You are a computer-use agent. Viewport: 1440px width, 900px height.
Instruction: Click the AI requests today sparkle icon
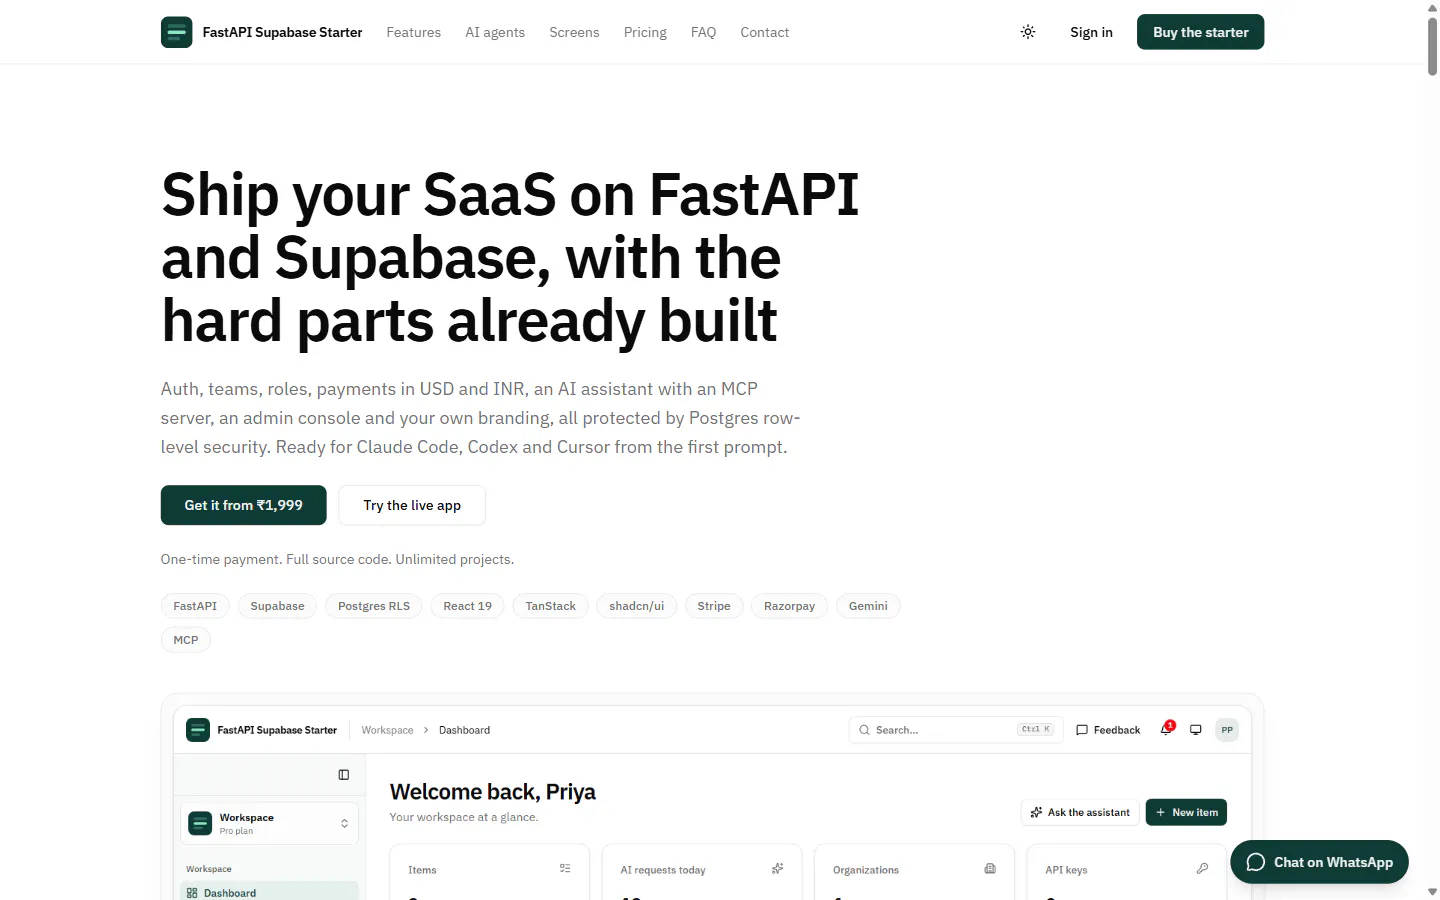point(778,869)
